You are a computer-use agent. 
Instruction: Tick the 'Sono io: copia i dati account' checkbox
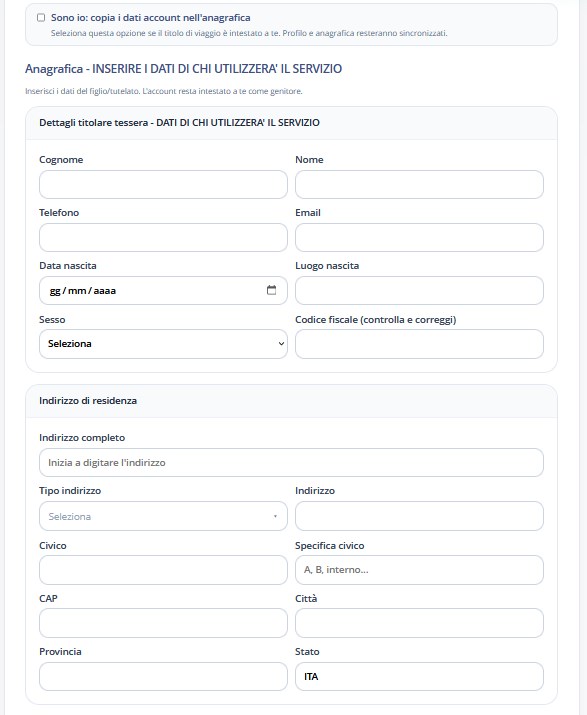pyautogui.click(x=41, y=18)
